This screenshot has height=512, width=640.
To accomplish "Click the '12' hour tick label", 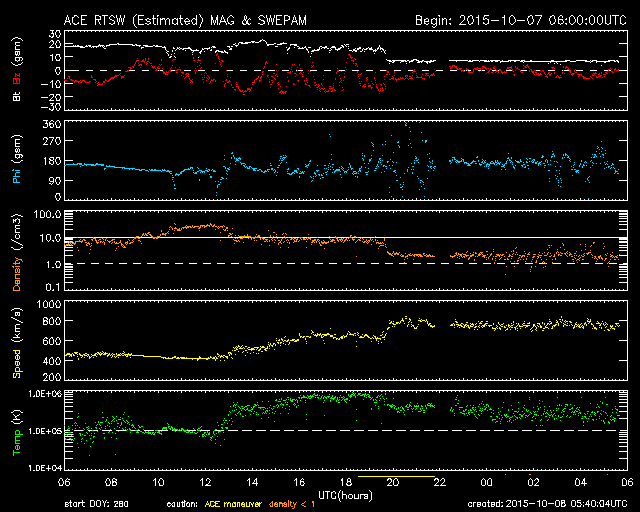I will (x=205, y=483).
